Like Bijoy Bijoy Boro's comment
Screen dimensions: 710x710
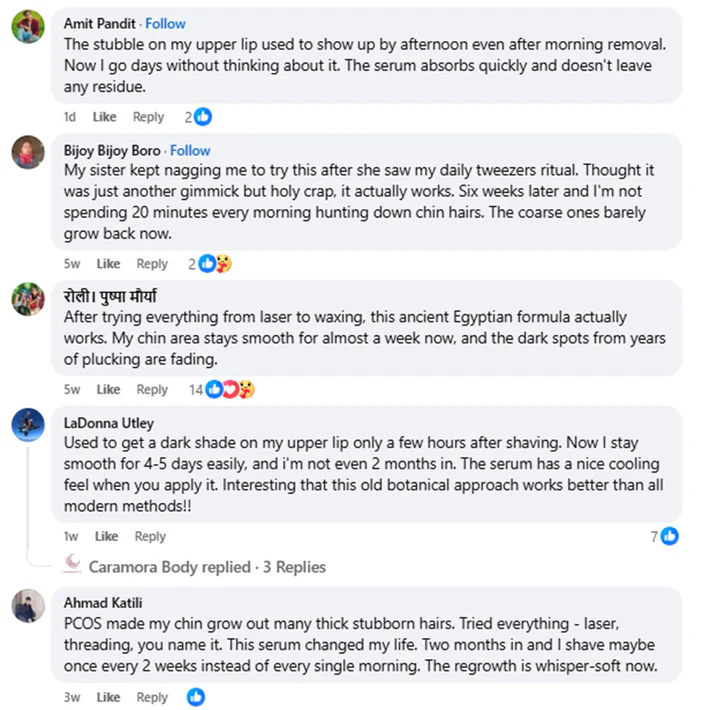pyautogui.click(x=108, y=264)
